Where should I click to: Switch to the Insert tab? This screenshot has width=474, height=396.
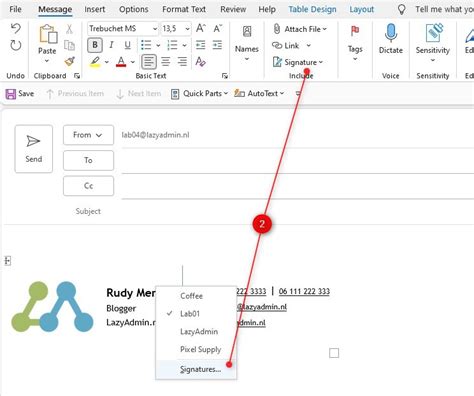[95, 9]
